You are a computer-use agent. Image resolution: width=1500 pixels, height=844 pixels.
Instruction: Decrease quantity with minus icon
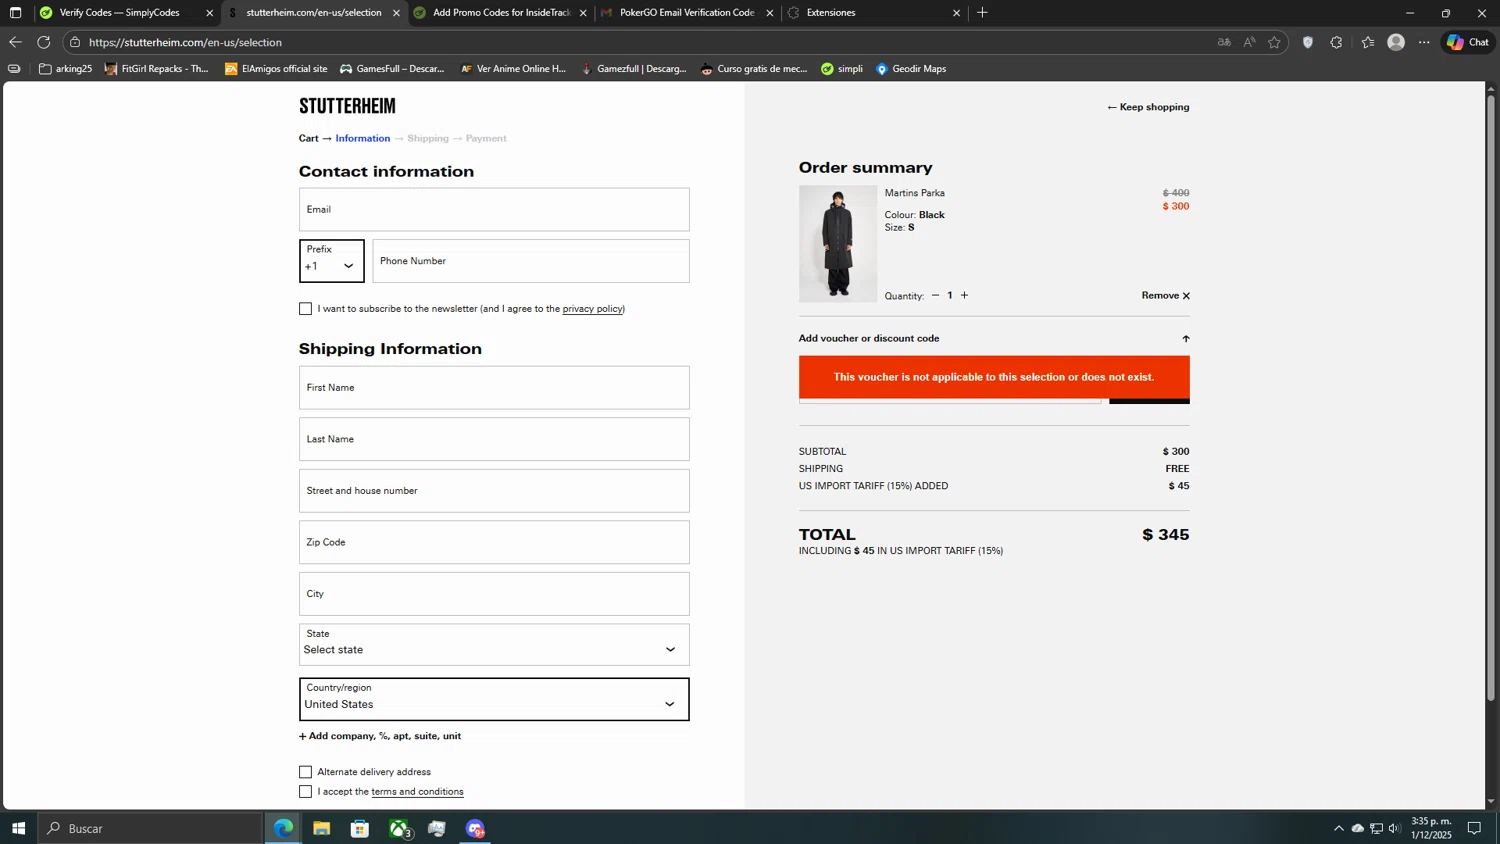(935, 295)
